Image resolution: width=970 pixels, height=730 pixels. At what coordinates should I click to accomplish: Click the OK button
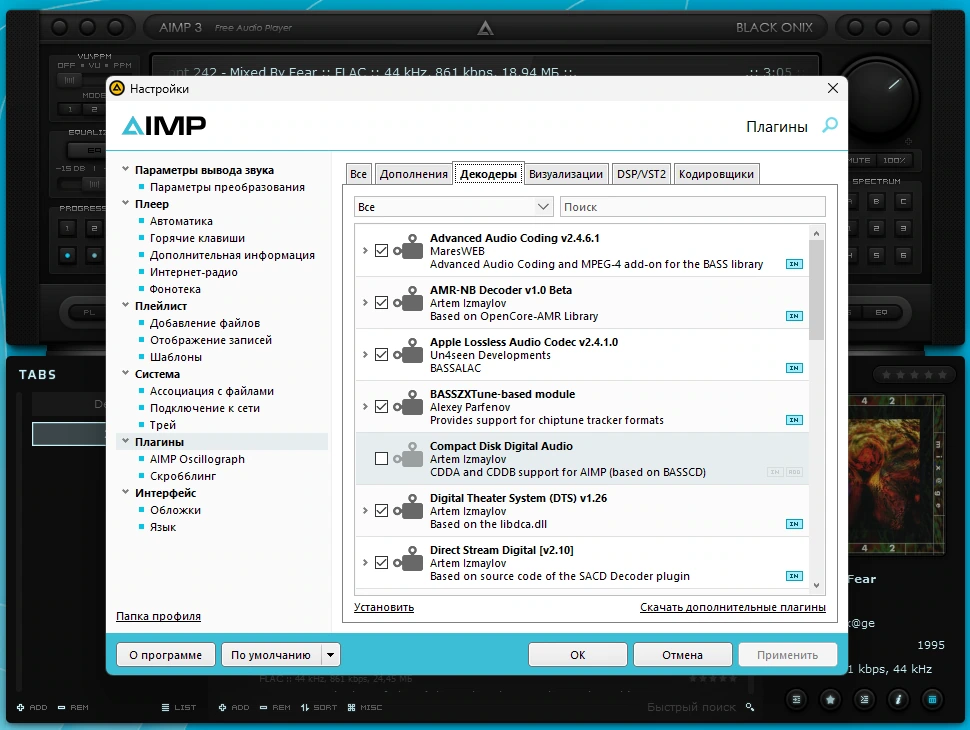click(x=577, y=655)
